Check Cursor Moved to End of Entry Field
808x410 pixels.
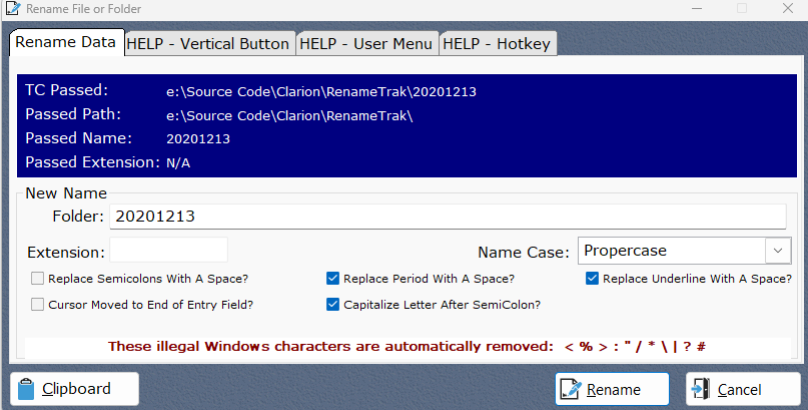(38, 304)
